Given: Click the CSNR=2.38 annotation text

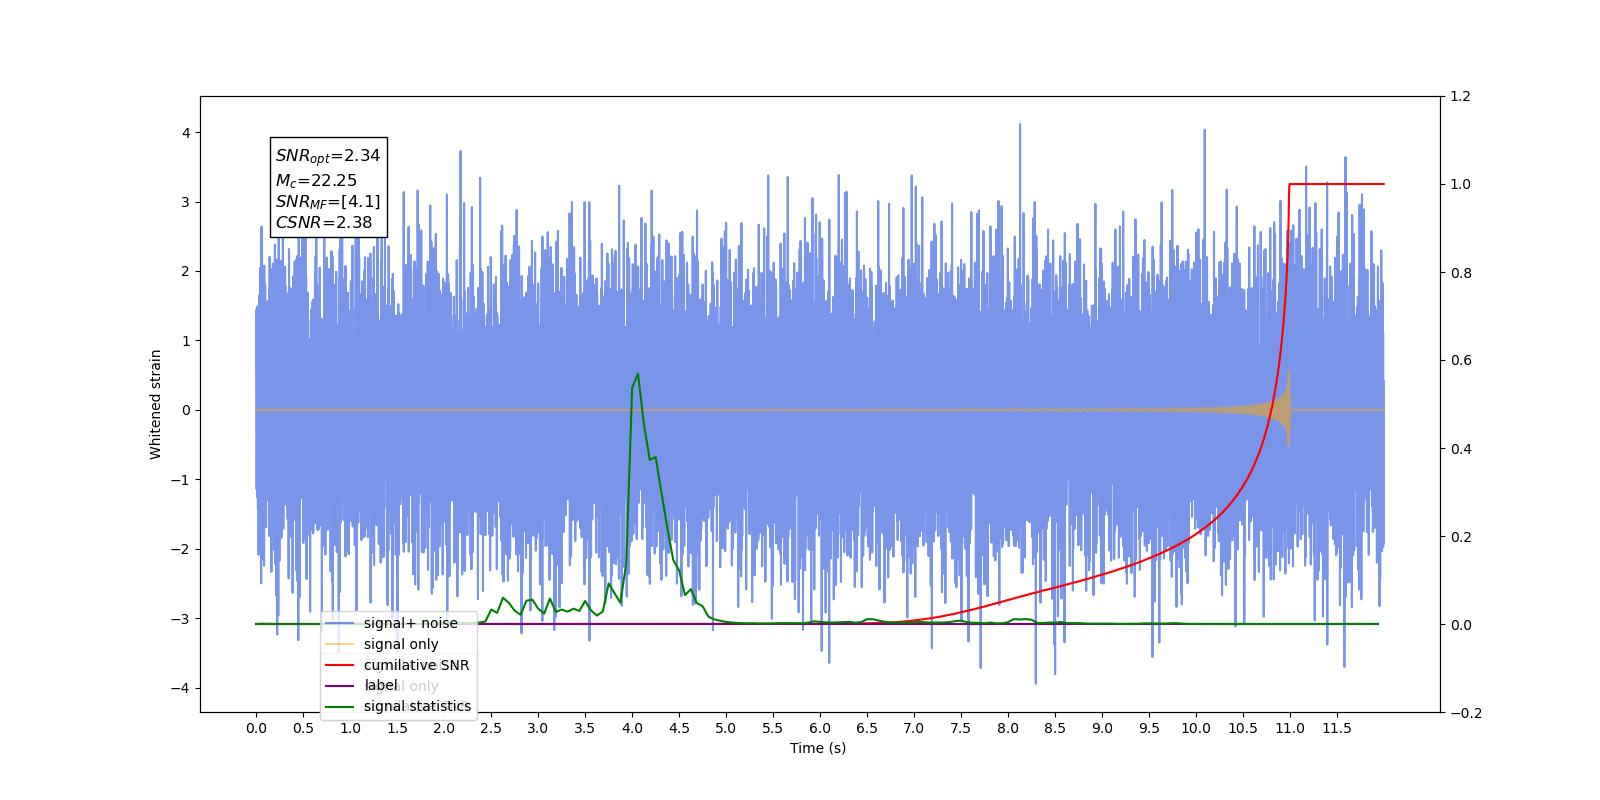Looking at the screenshot, I should pos(324,223).
